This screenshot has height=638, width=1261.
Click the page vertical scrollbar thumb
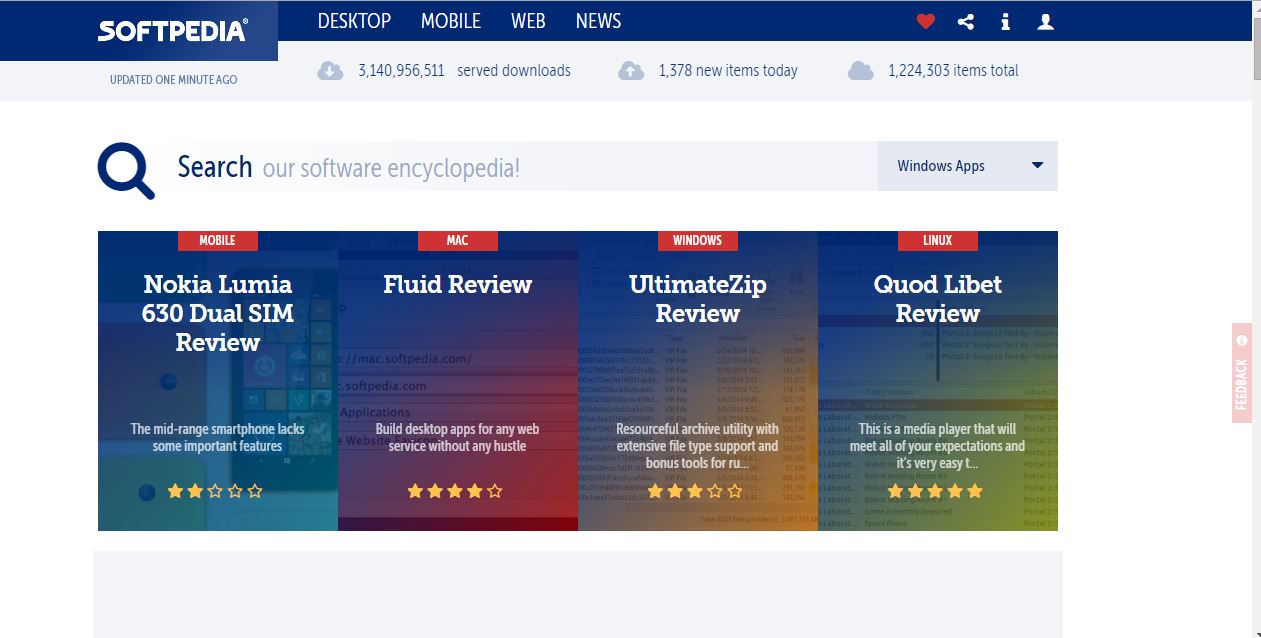coord(1256,48)
